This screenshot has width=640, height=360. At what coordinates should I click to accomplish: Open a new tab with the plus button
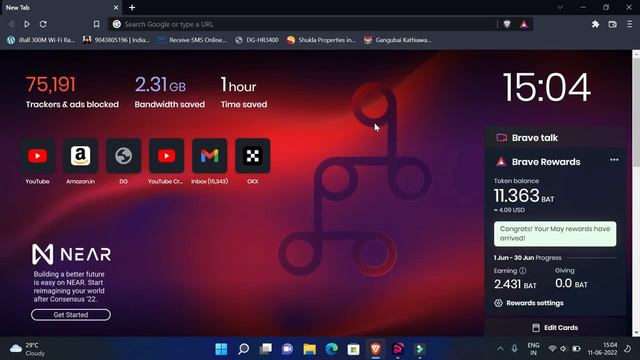click(132, 8)
